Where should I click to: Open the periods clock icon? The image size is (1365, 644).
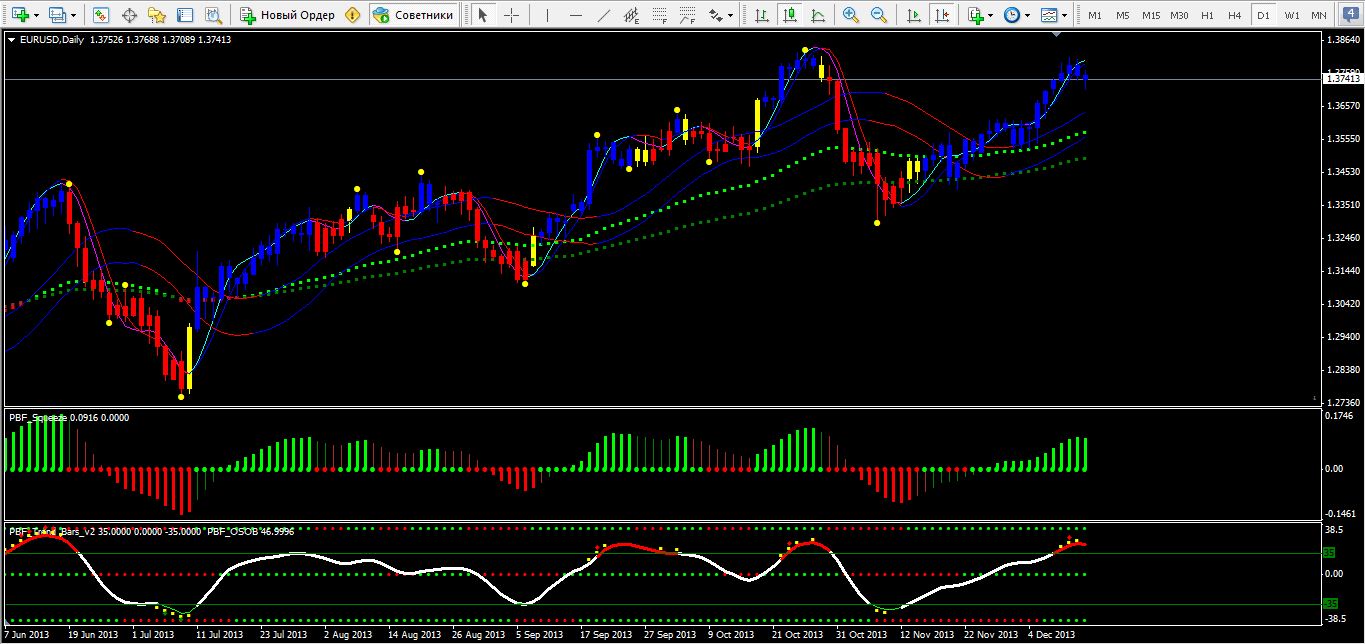coord(1011,15)
